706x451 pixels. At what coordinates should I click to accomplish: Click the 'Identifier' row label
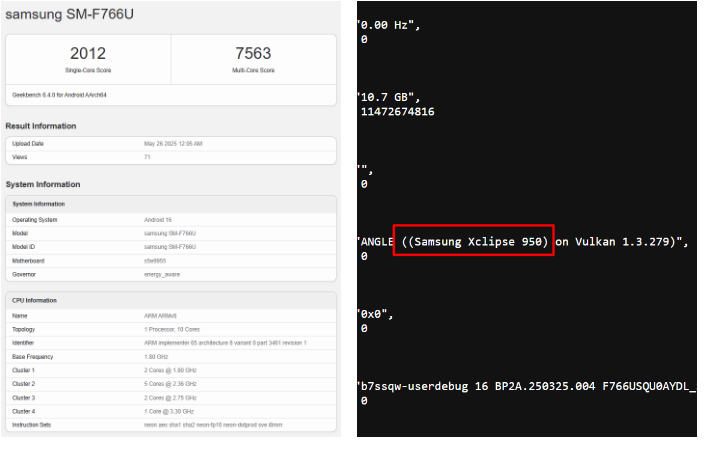pyautogui.click(x=23, y=343)
